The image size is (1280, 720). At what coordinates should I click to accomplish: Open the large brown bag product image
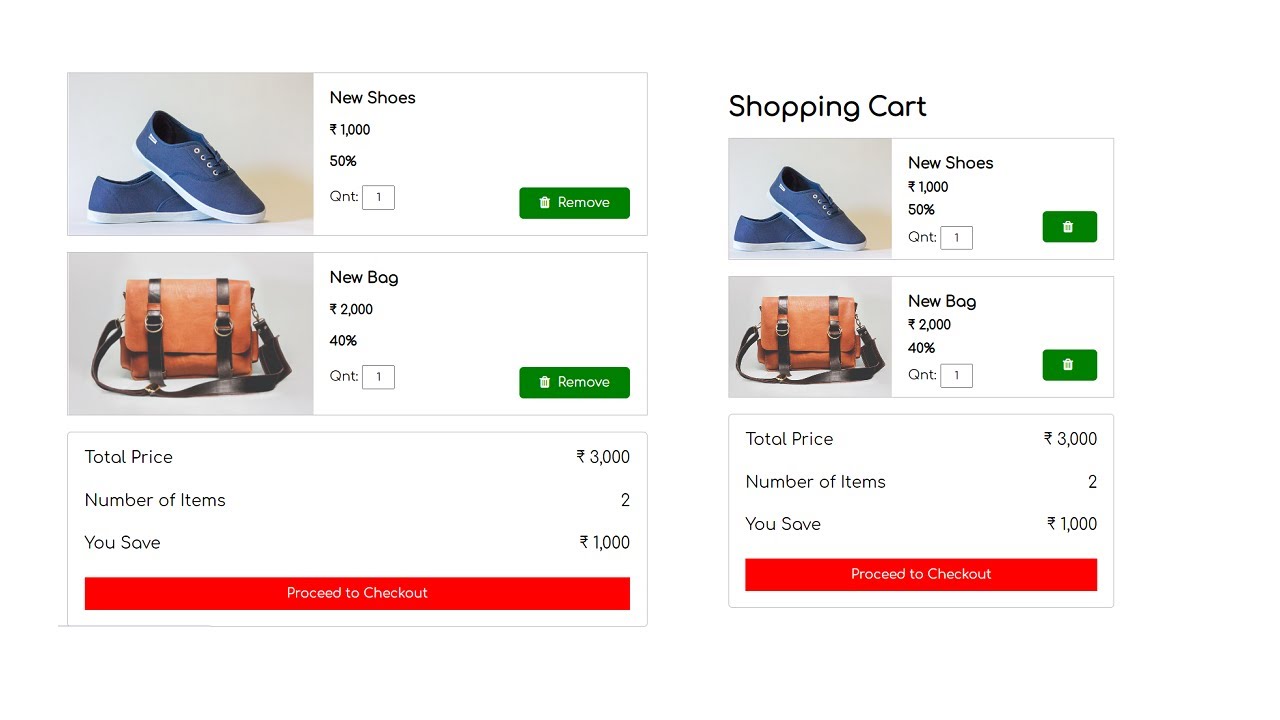[190, 334]
